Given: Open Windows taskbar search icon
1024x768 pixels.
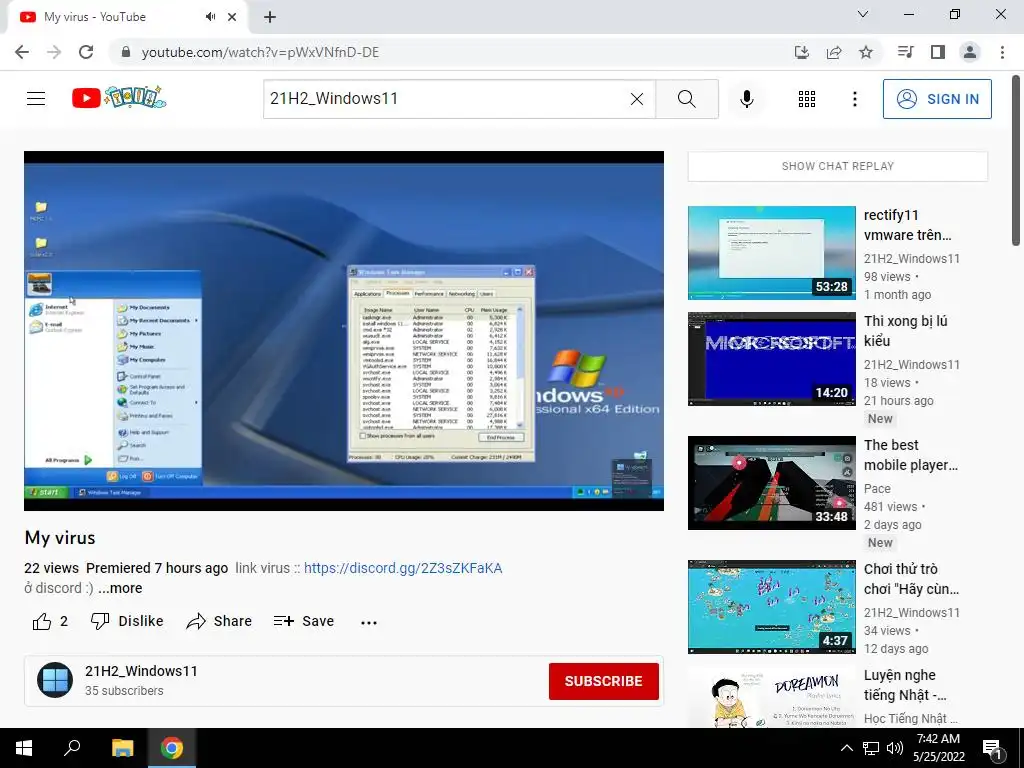Looking at the screenshot, I should point(72,748).
